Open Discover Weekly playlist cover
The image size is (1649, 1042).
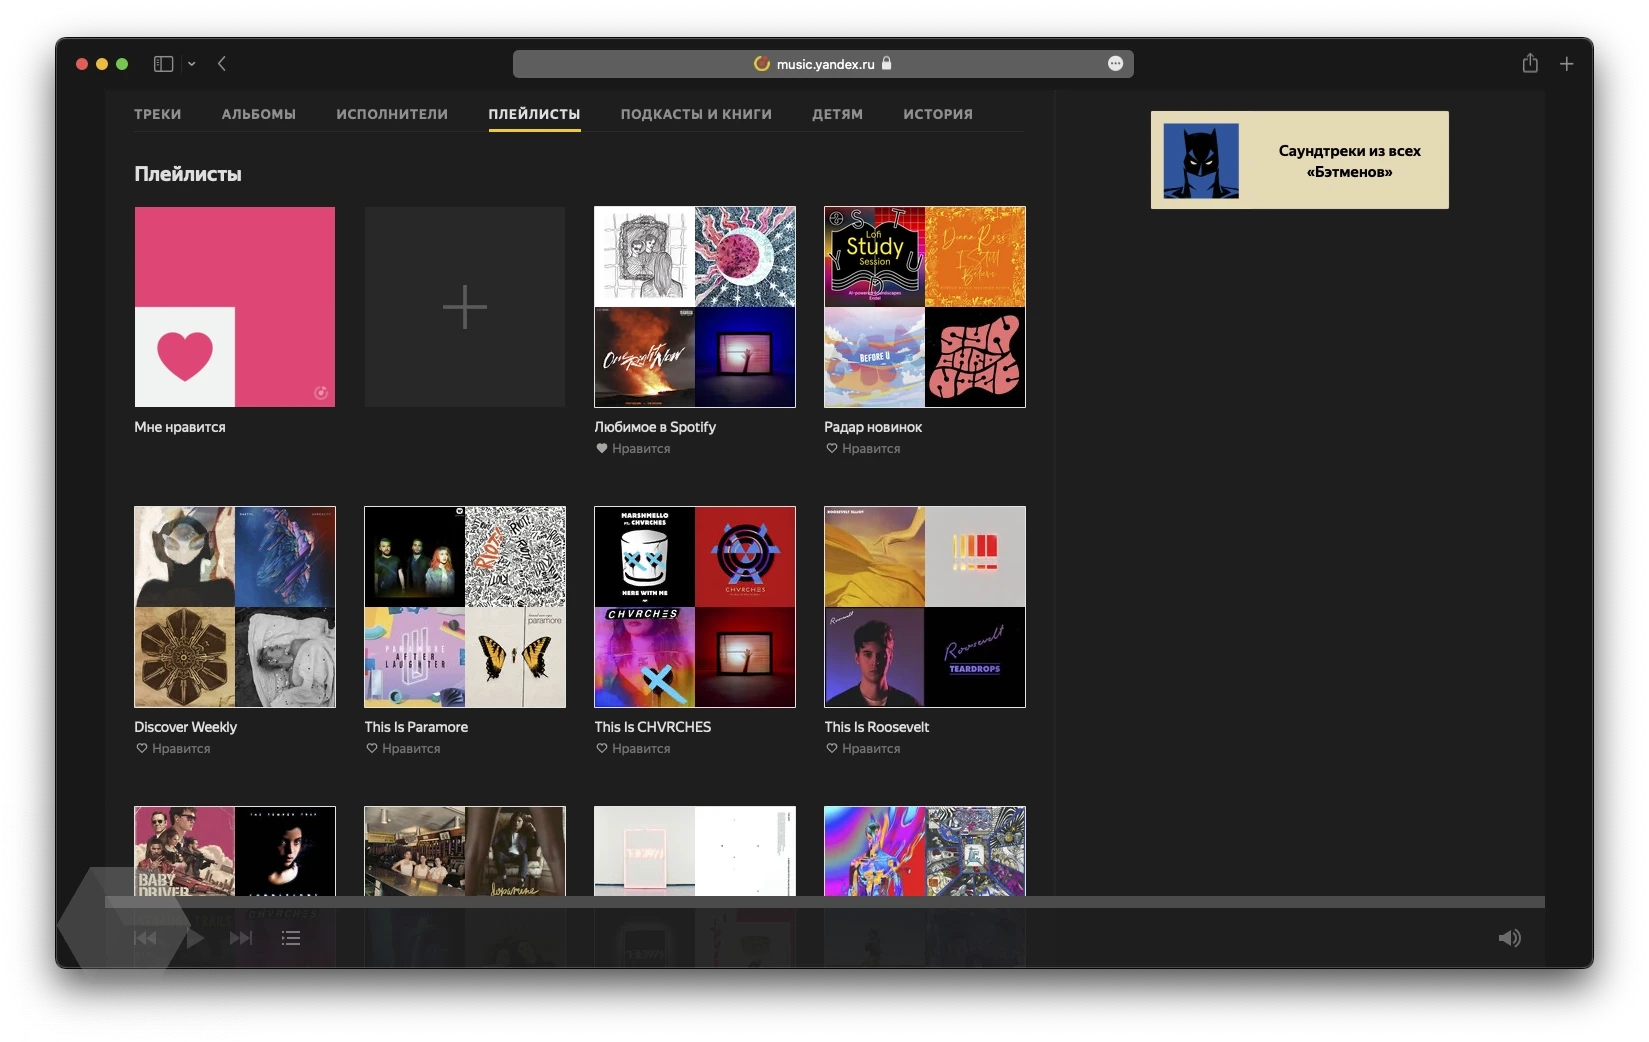pos(235,607)
